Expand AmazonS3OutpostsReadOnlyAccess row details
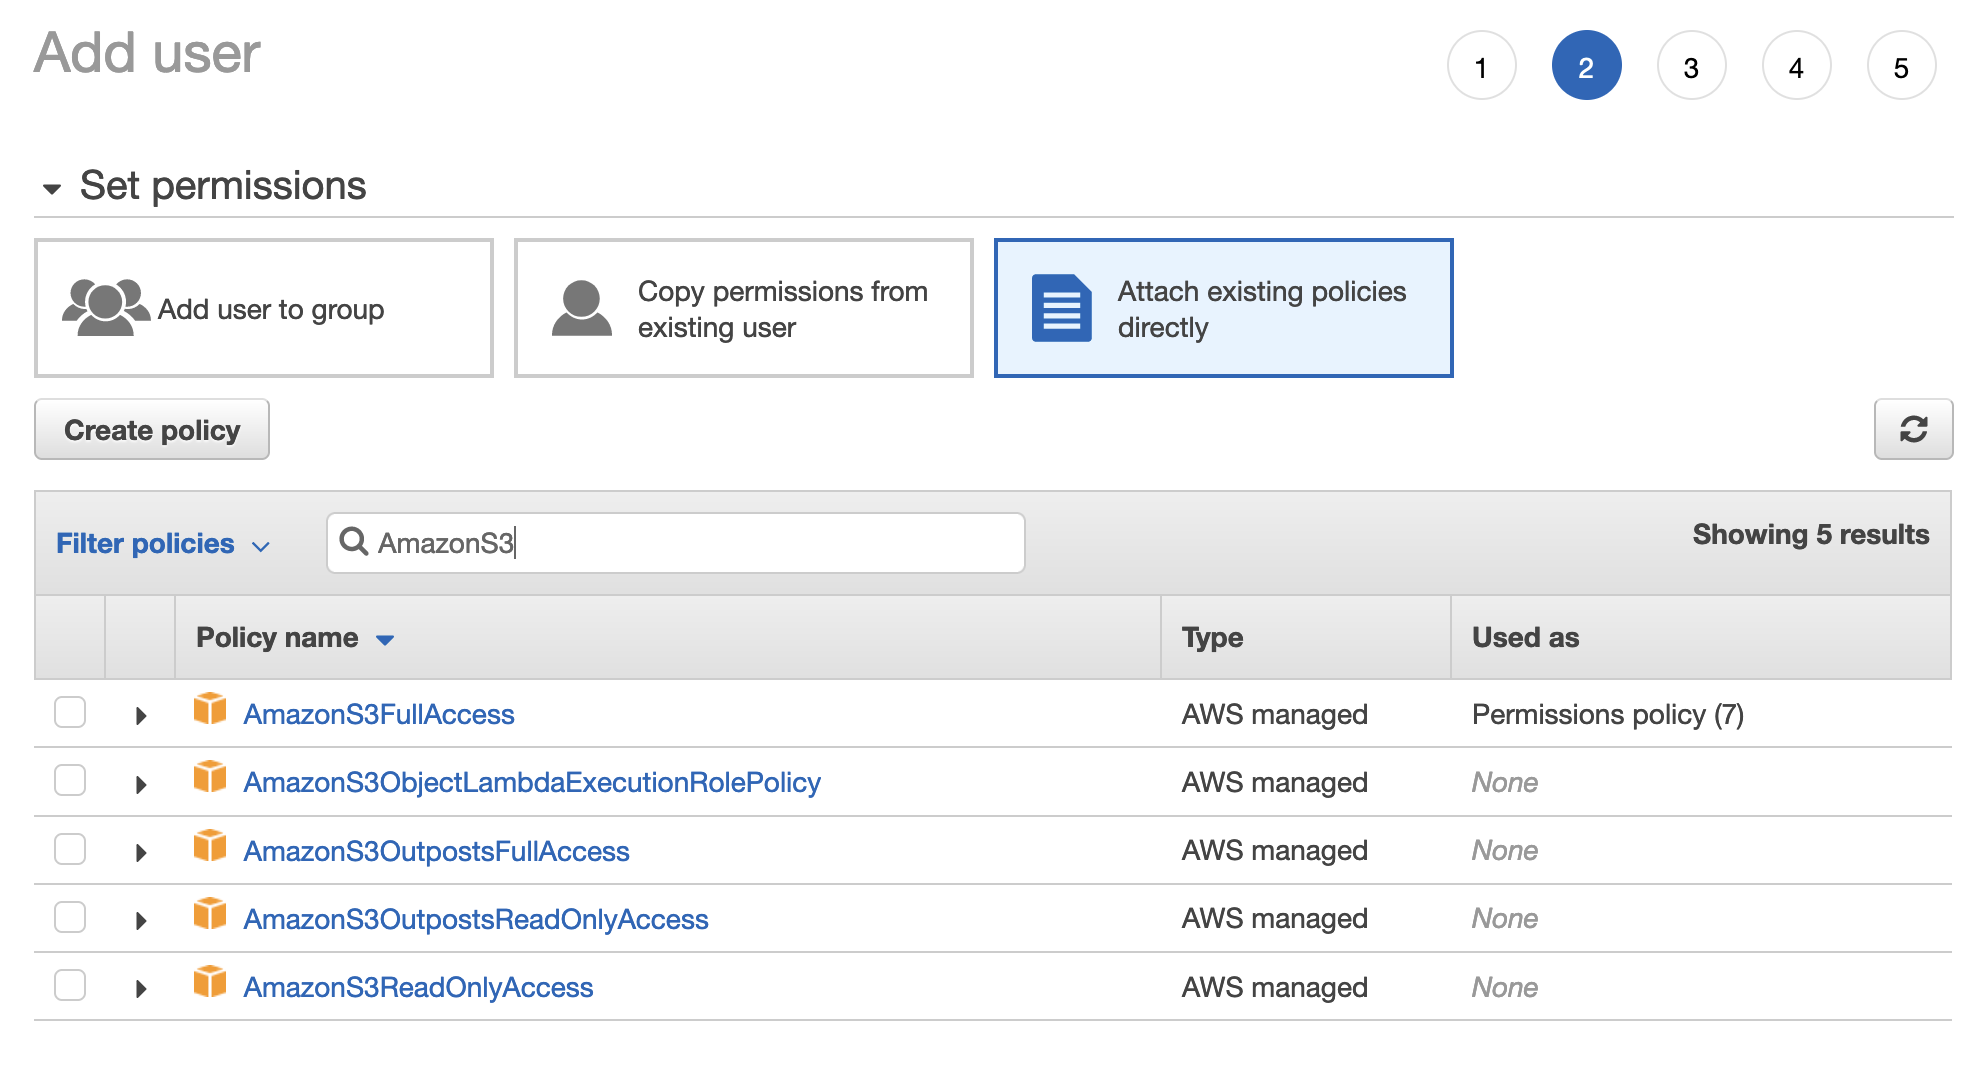1982x1086 pixels. [x=141, y=920]
